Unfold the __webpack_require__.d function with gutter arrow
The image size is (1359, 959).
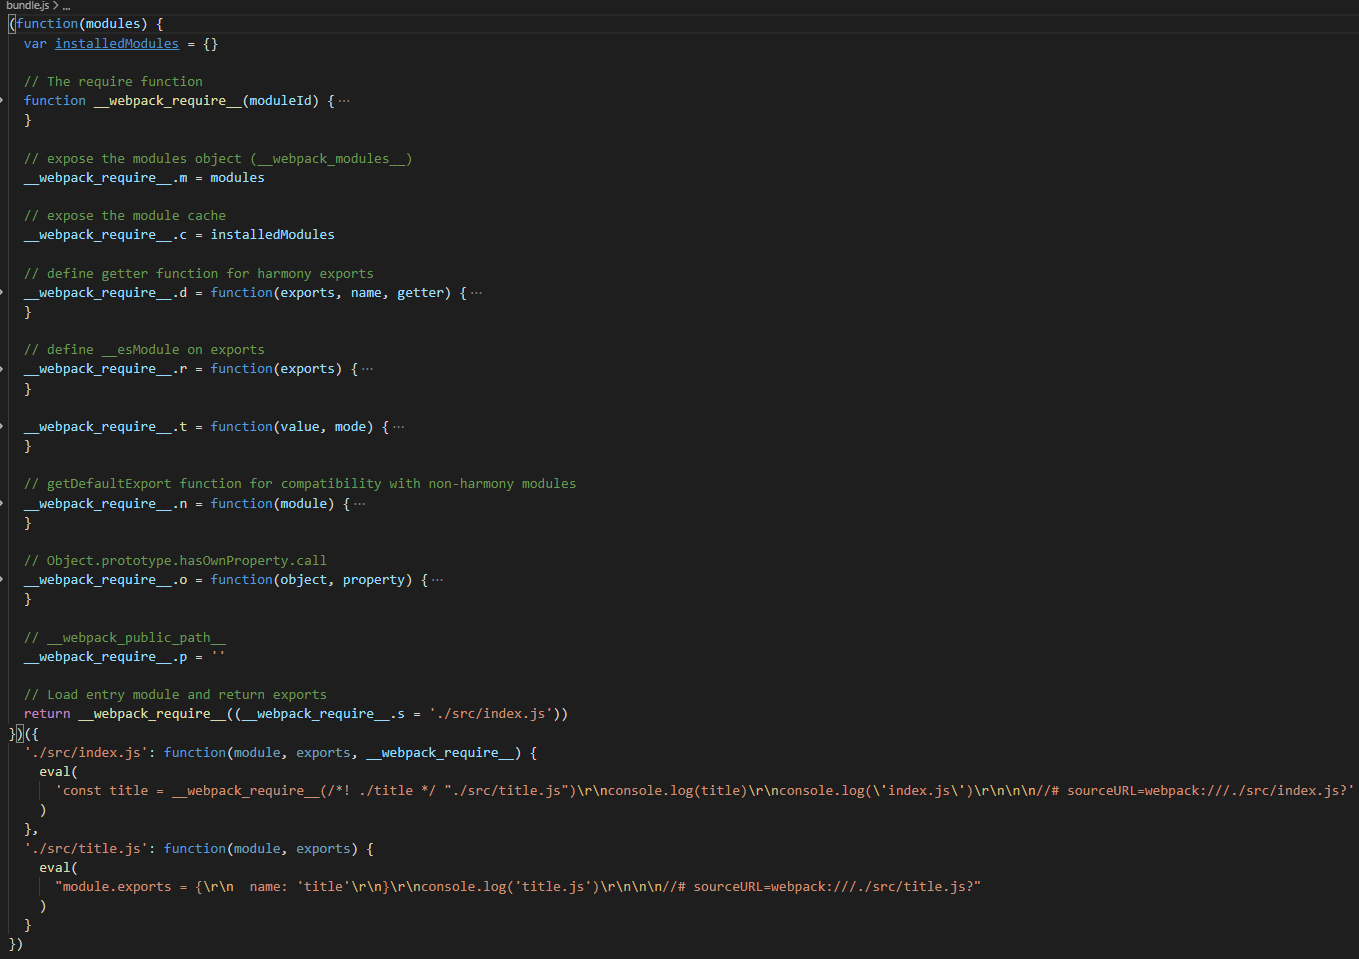2,293
